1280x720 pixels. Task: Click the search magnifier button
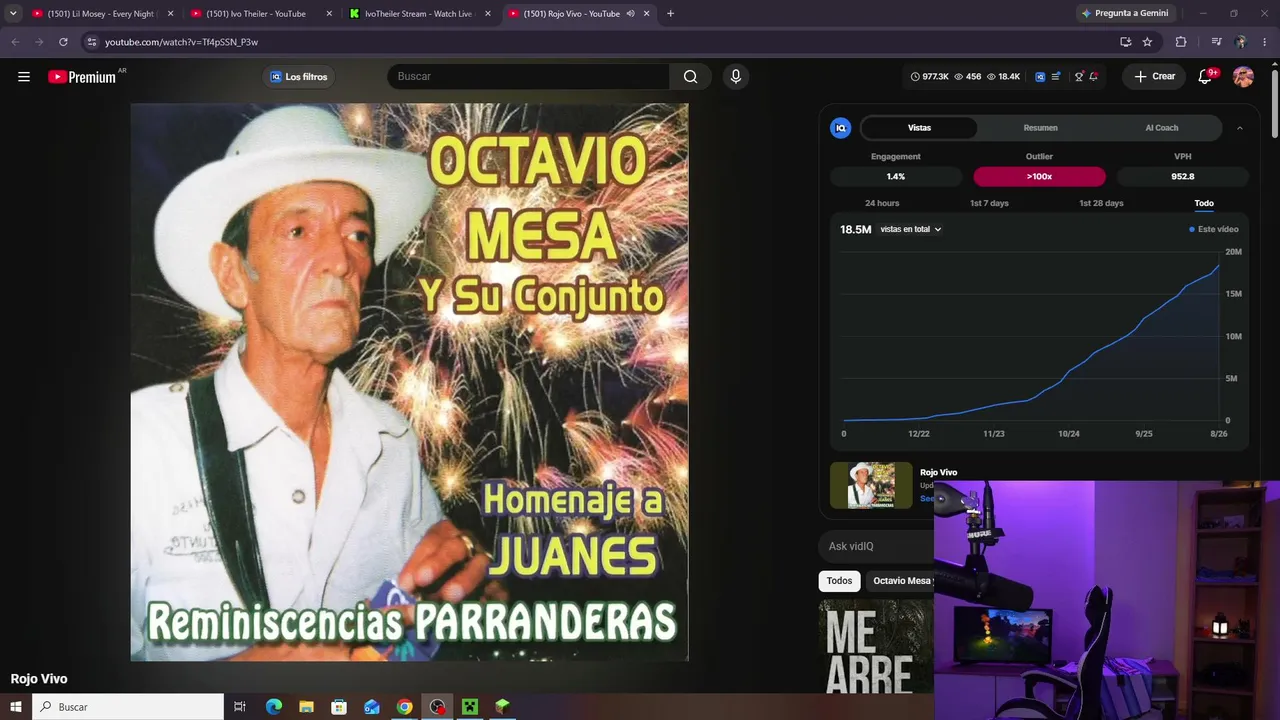[691, 77]
